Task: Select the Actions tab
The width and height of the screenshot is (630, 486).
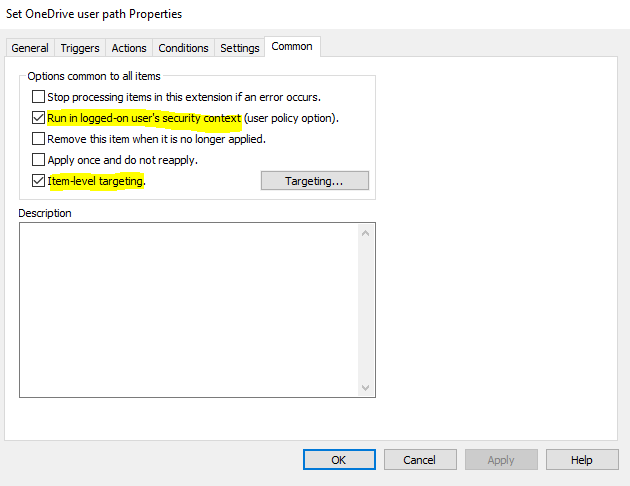Action: (129, 48)
